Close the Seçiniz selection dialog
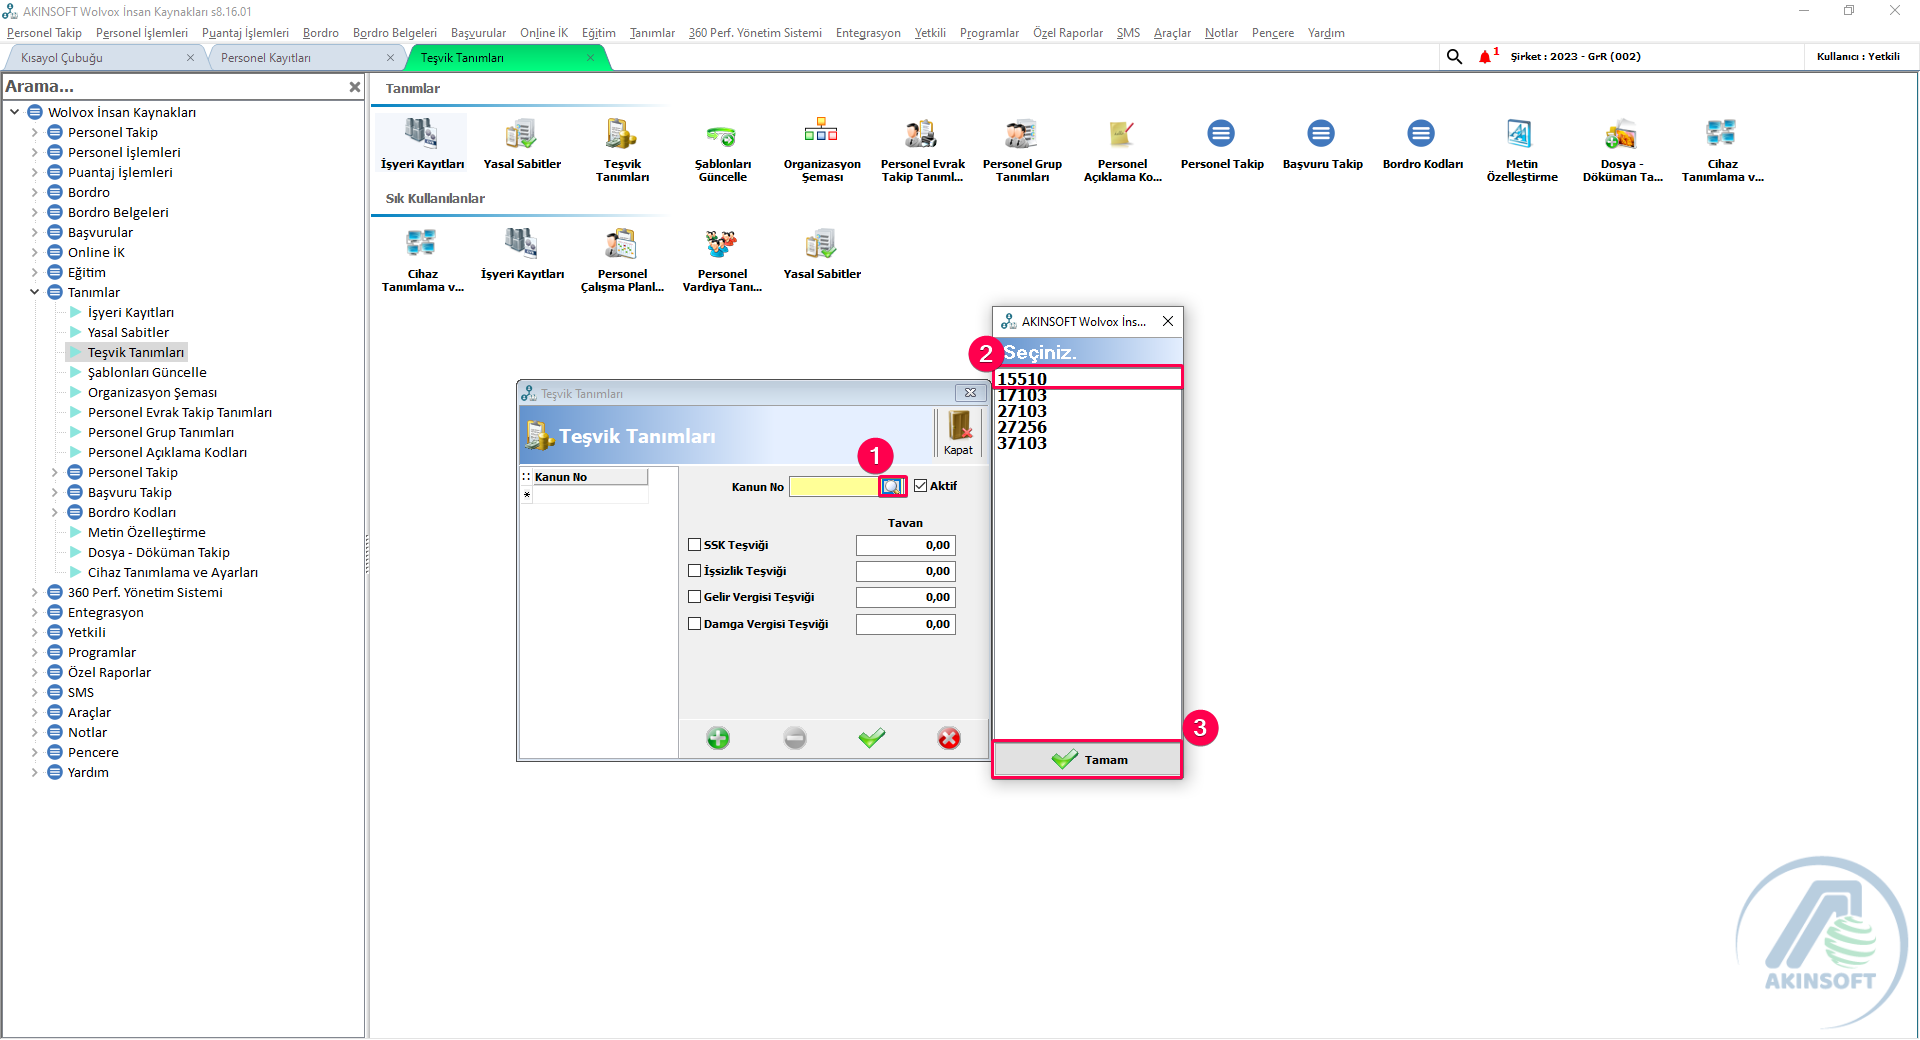This screenshot has width=1920, height=1040. 1168,321
